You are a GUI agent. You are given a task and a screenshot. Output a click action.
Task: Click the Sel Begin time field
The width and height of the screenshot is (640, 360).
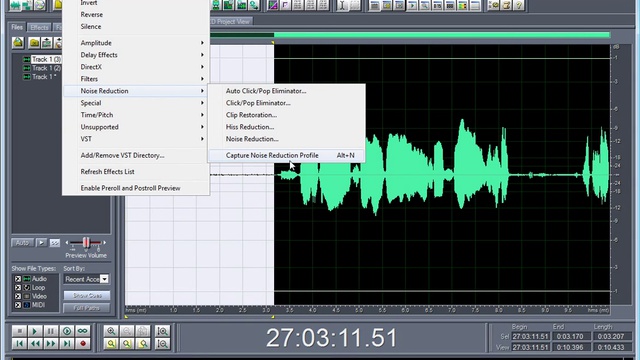pos(530,337)
